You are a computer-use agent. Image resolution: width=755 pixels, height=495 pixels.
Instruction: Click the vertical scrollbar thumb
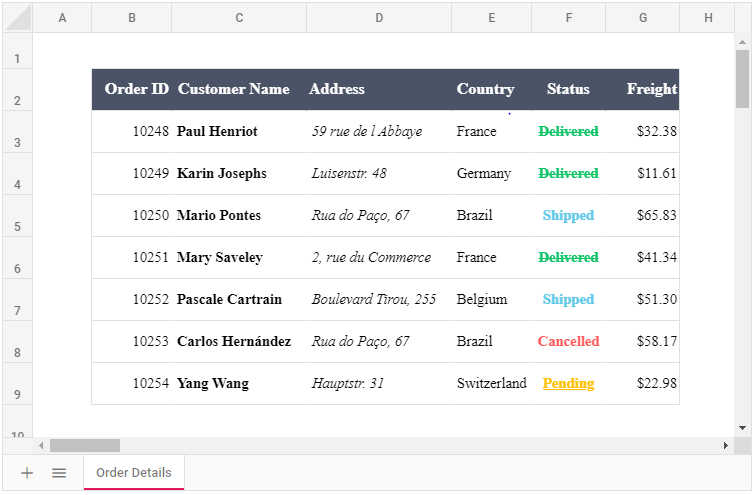click(742, 78)
